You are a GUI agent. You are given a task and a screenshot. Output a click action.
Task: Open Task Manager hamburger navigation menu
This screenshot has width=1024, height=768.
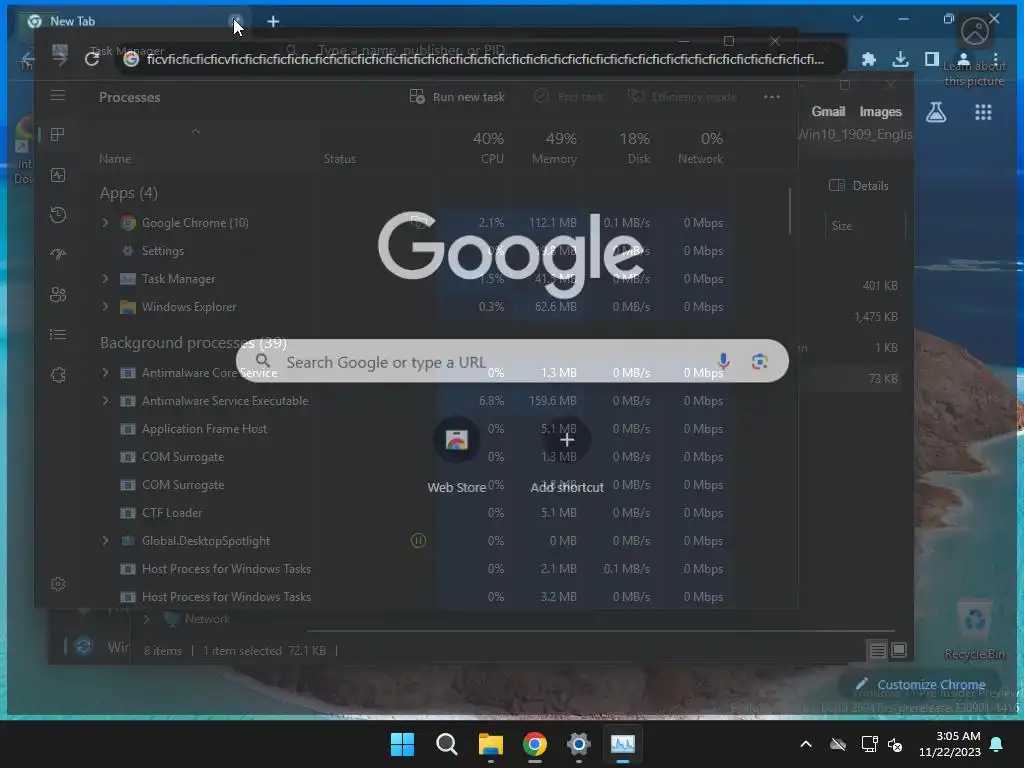pyautogui.click(x=57, y=96)
